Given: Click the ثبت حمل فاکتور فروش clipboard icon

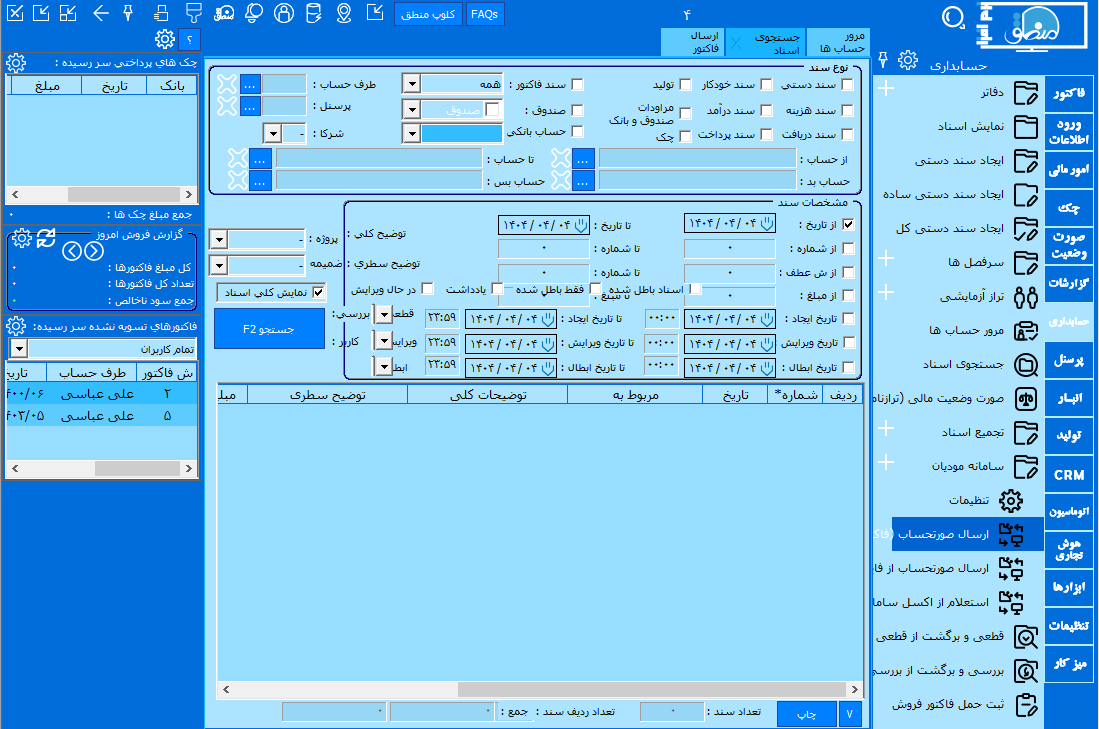Looking at the screenshot, I should pos(1025,704).
